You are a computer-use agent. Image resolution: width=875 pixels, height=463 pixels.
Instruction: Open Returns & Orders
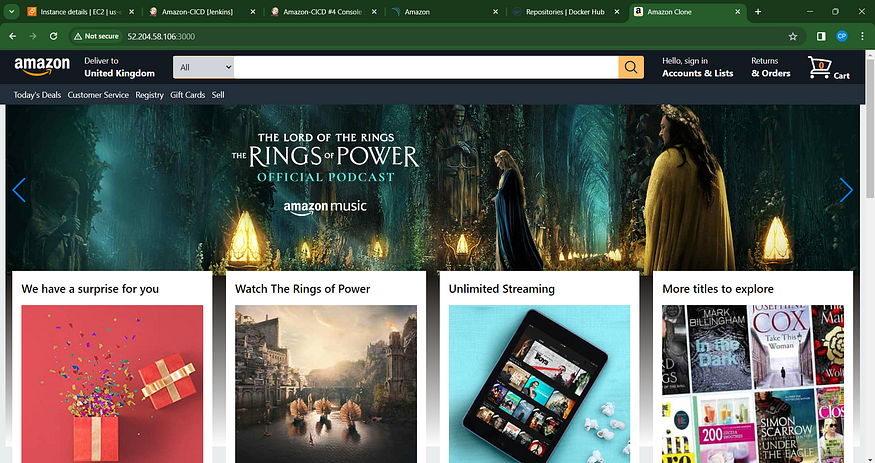point(771,67)
